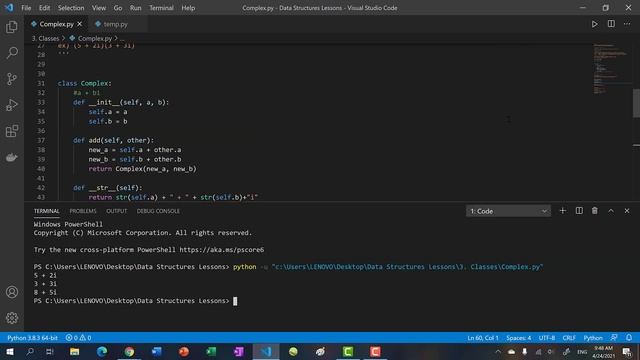Select the Python language mode

click(593, 338)
